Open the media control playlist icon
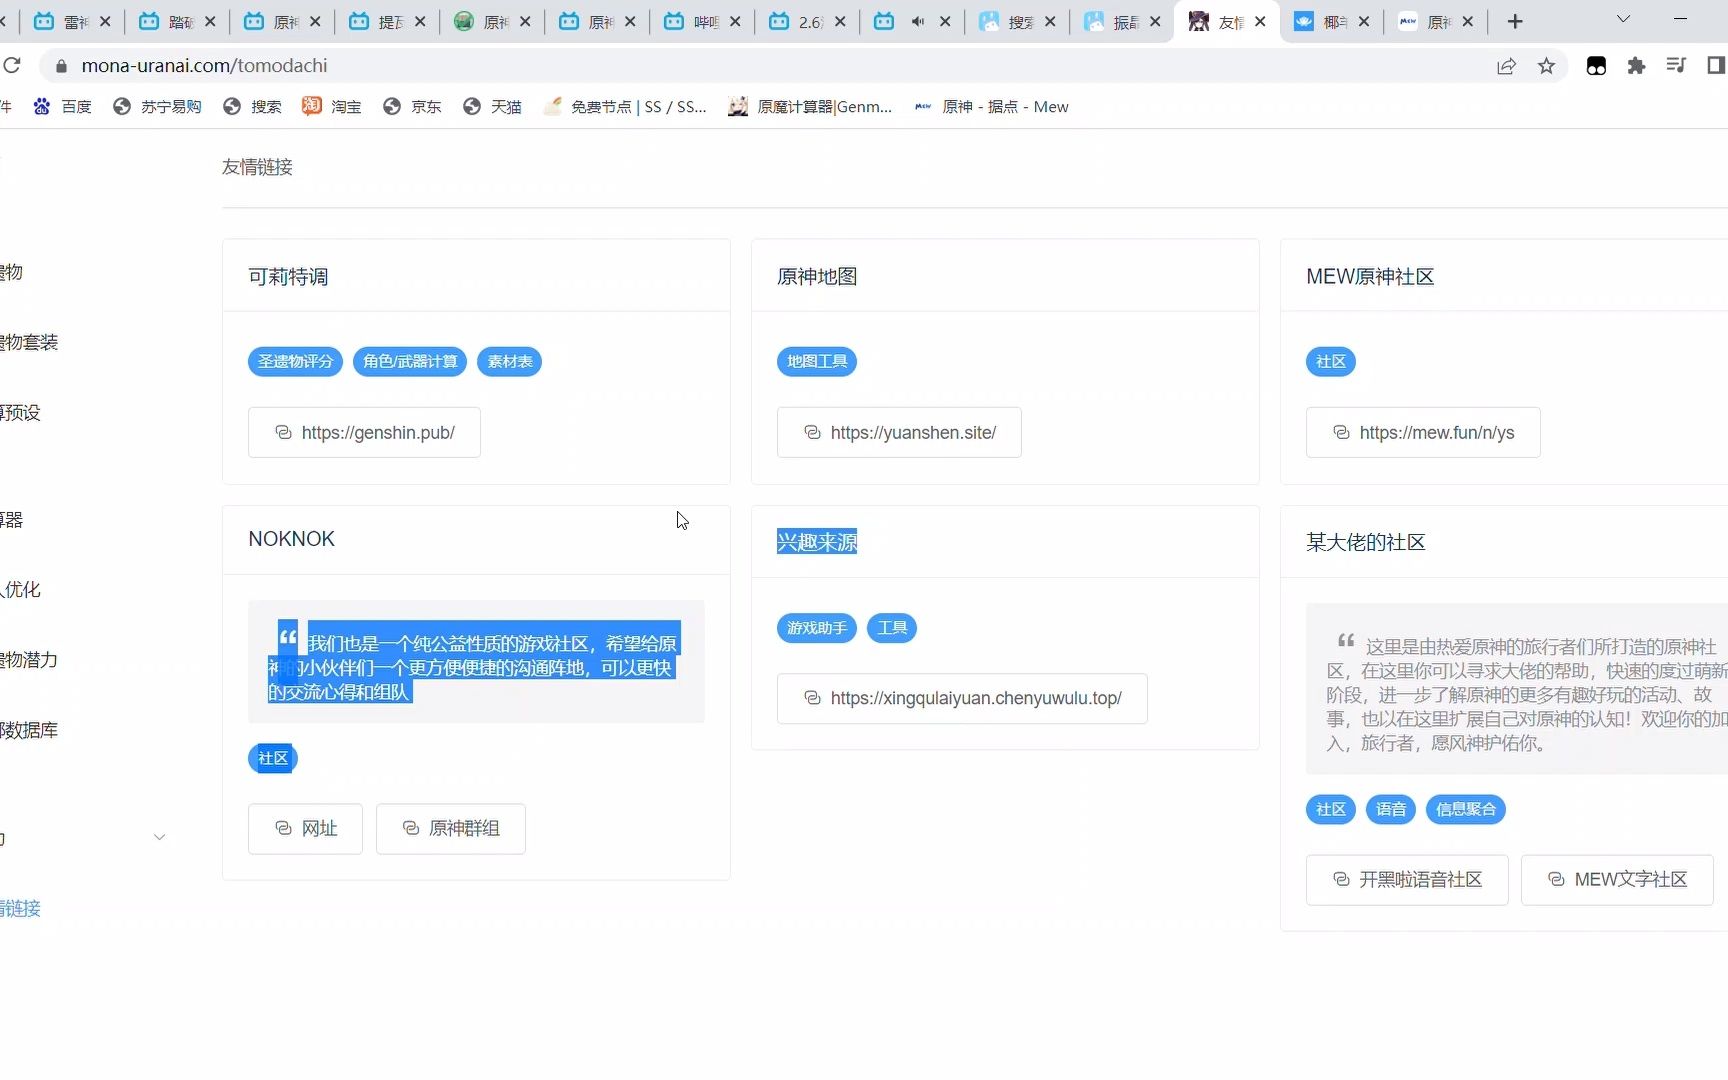This screenshot has height=1080, width=1728. tap(1676, 66)
